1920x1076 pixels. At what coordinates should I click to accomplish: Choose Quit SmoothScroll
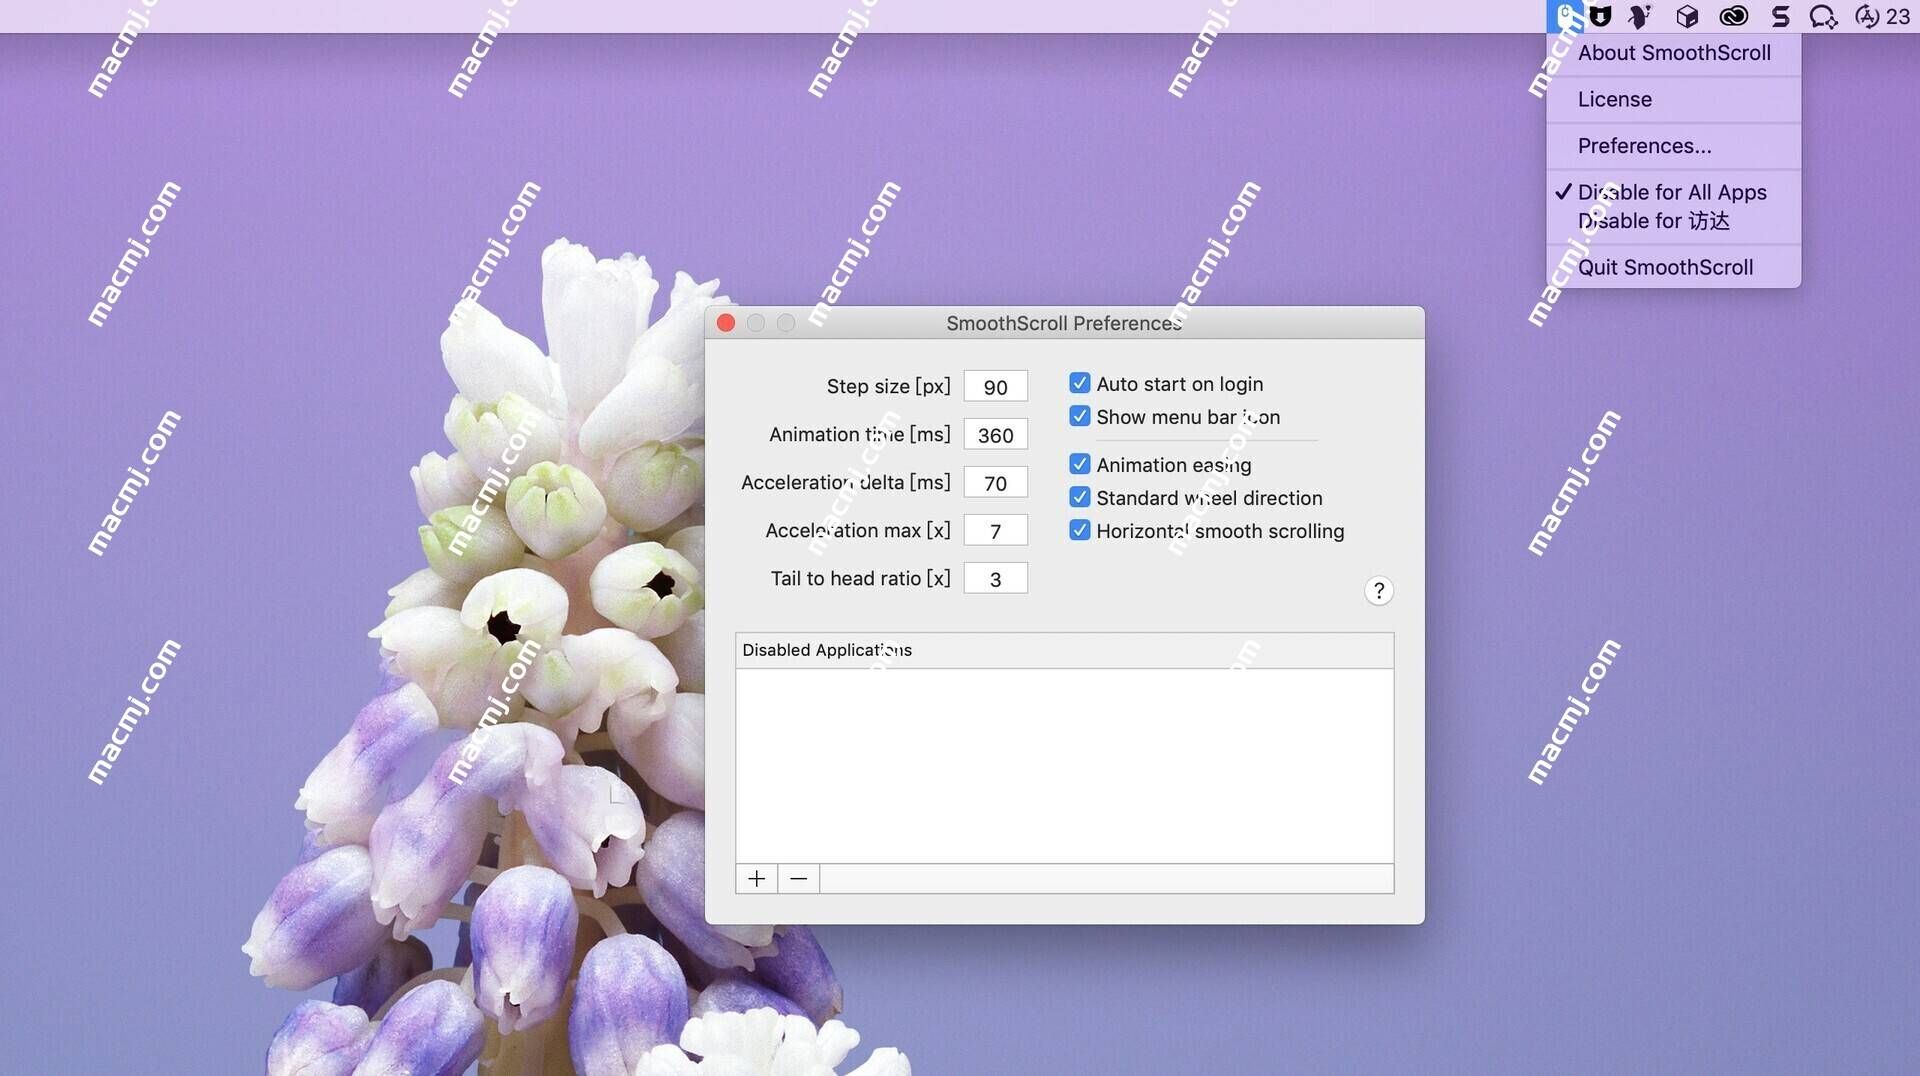[1673, 267]
